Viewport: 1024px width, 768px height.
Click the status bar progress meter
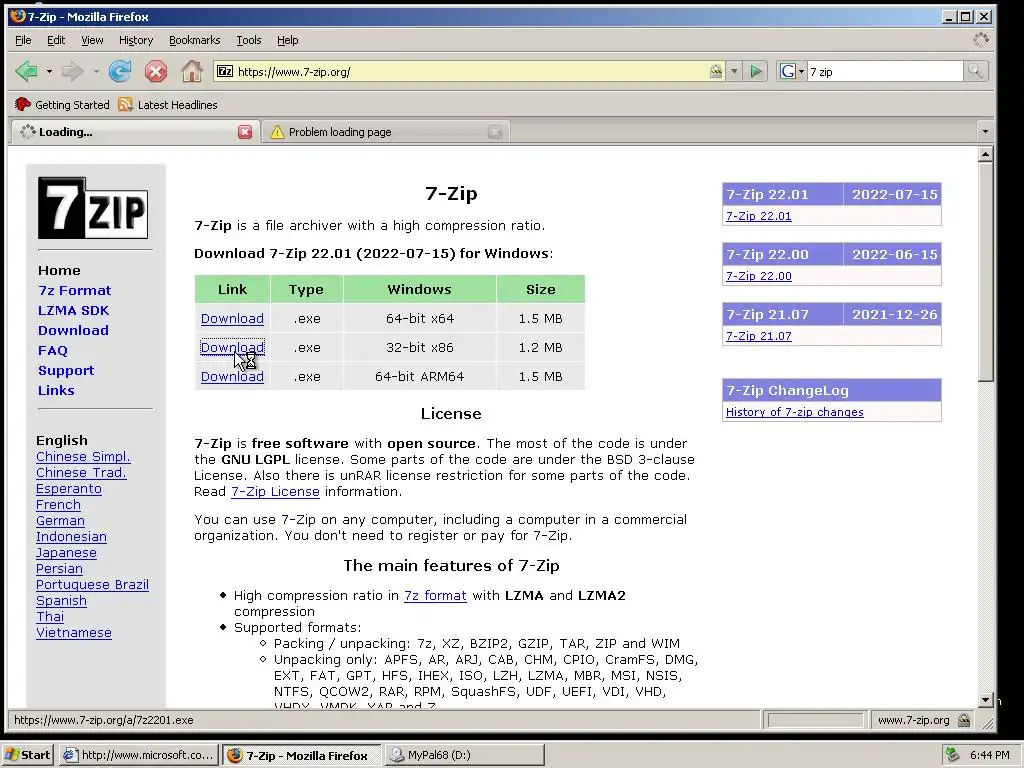[x=816, y=720]
